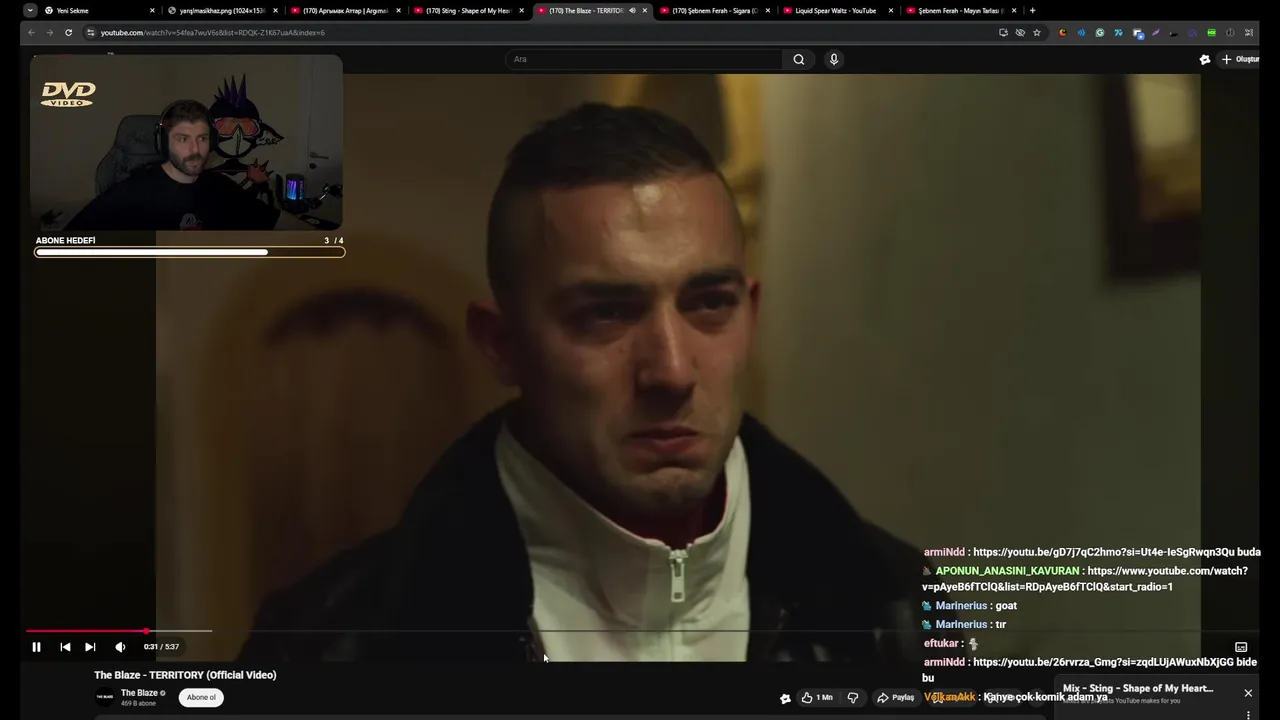Share the video with Paylaş
The image size is (1280, 720).
(x=896, y=697)
